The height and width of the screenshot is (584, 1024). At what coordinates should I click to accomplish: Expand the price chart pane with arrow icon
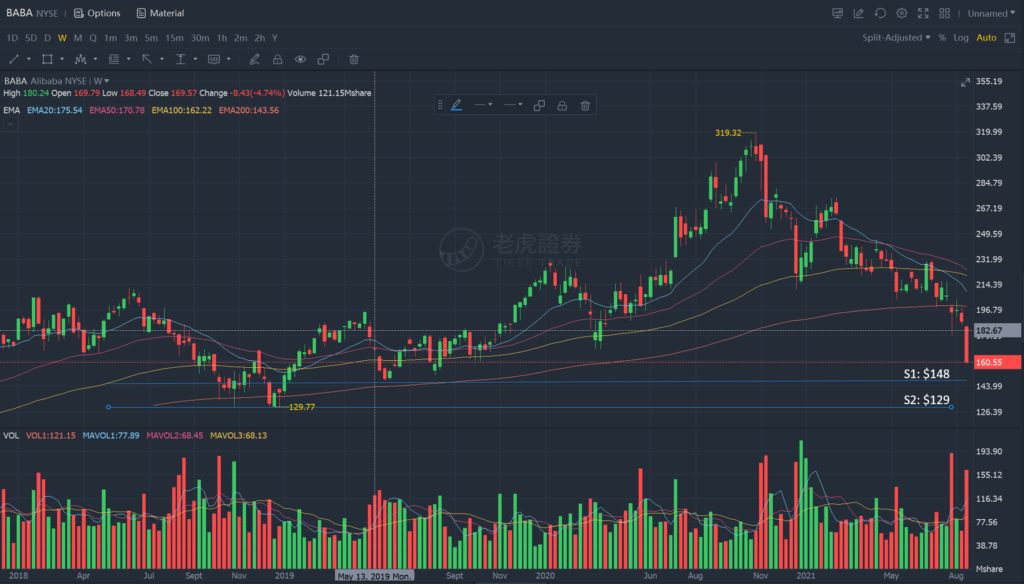pos(965,82)
